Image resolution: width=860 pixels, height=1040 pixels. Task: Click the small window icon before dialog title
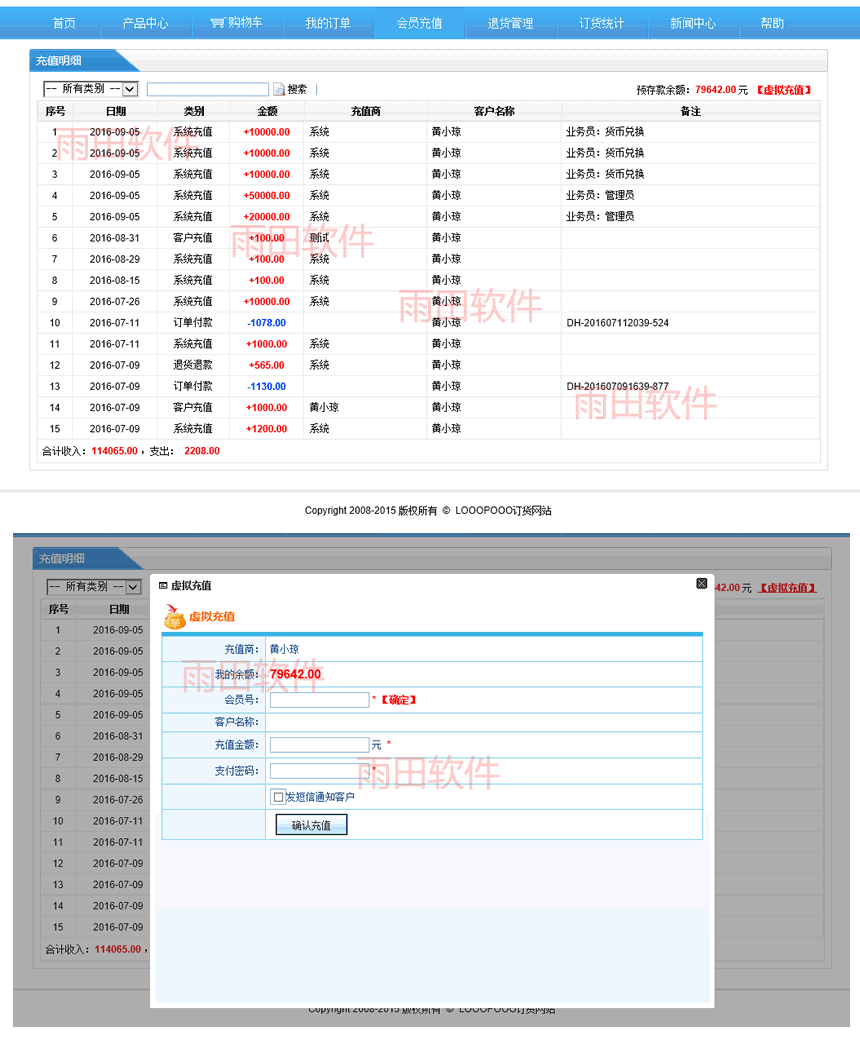point(163,586)
